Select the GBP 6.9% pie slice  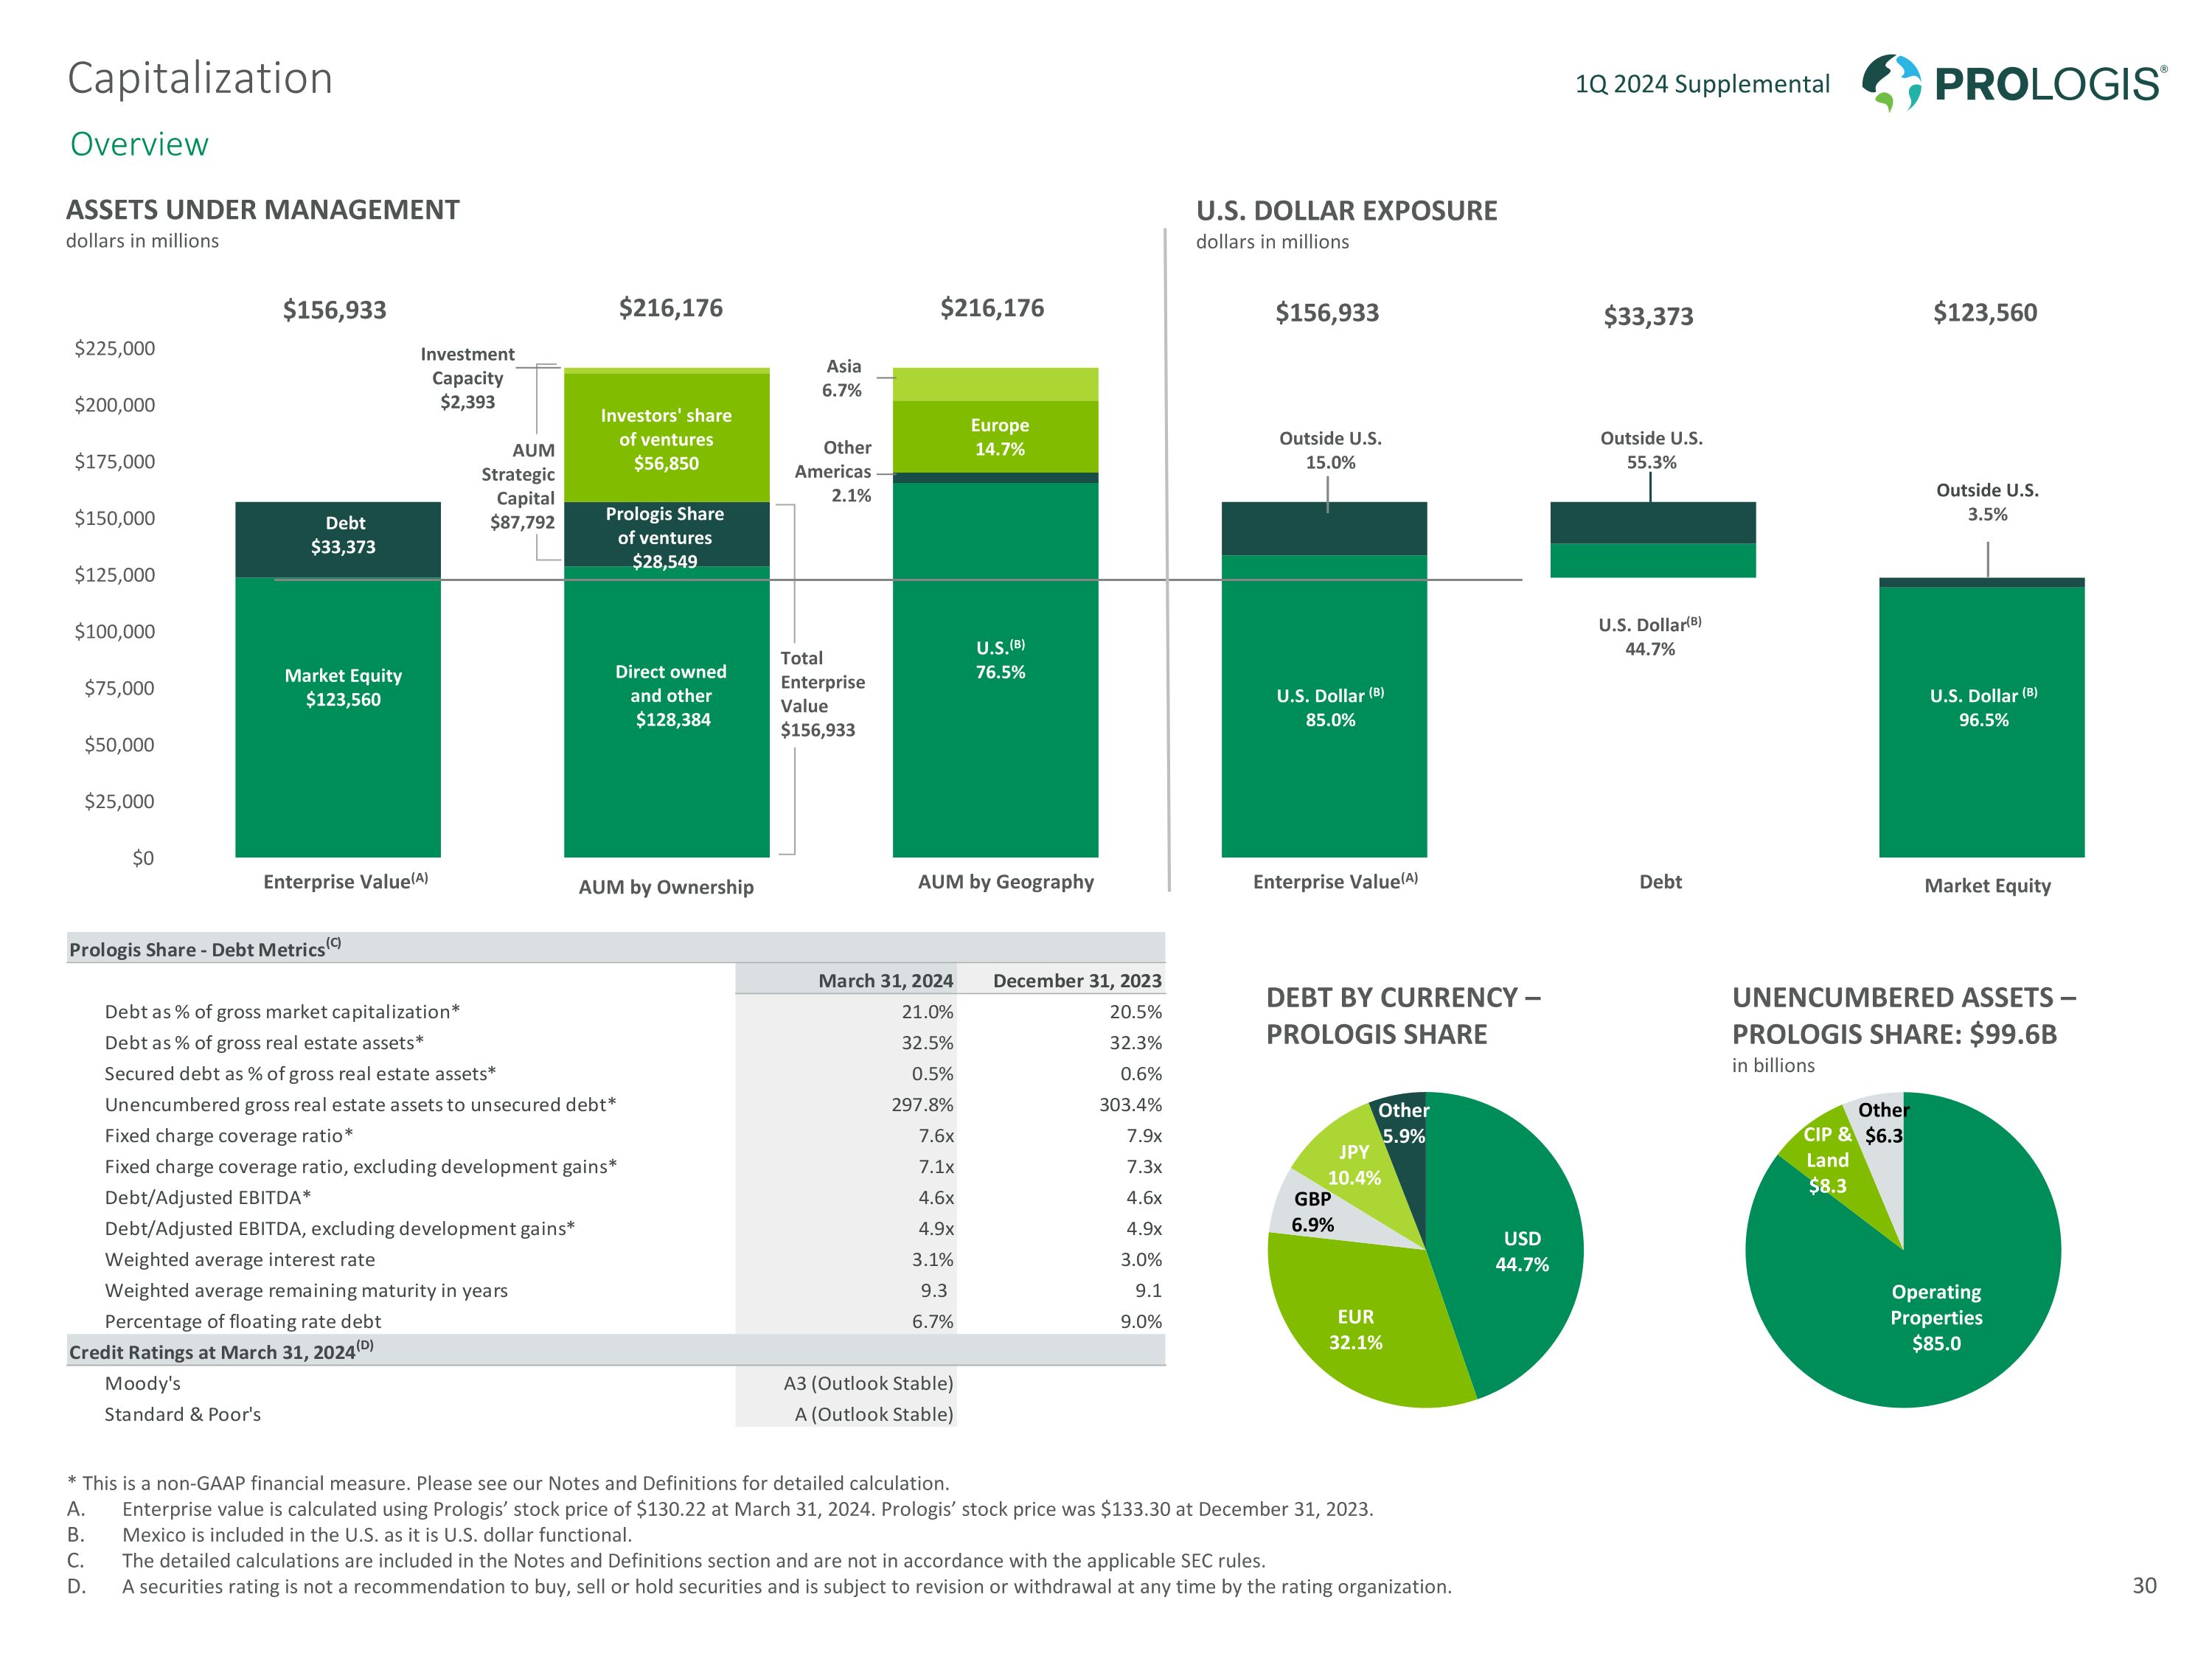tap(1312, 1212)
